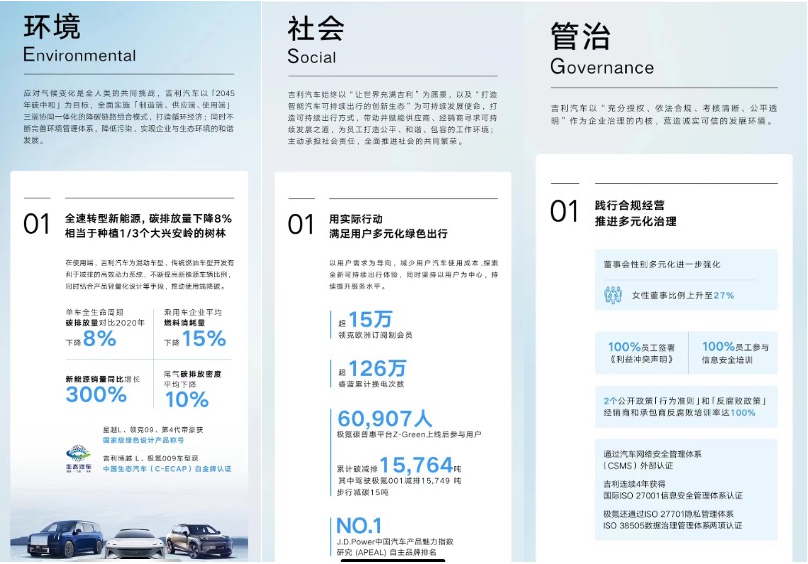This screenshot has height=564, width=808.
Task: Click the 8% carbon emission figure
Action: pyautogui.click(x=99, y=339)
